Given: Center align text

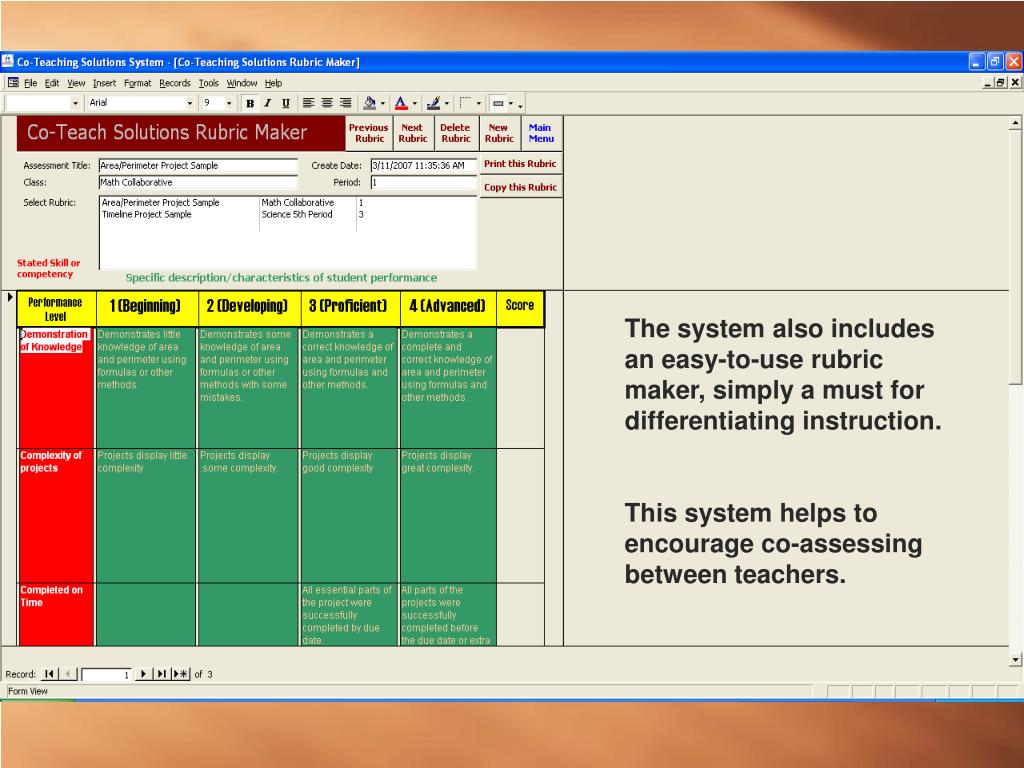Looking at the screenshot, I should (327, 103).
